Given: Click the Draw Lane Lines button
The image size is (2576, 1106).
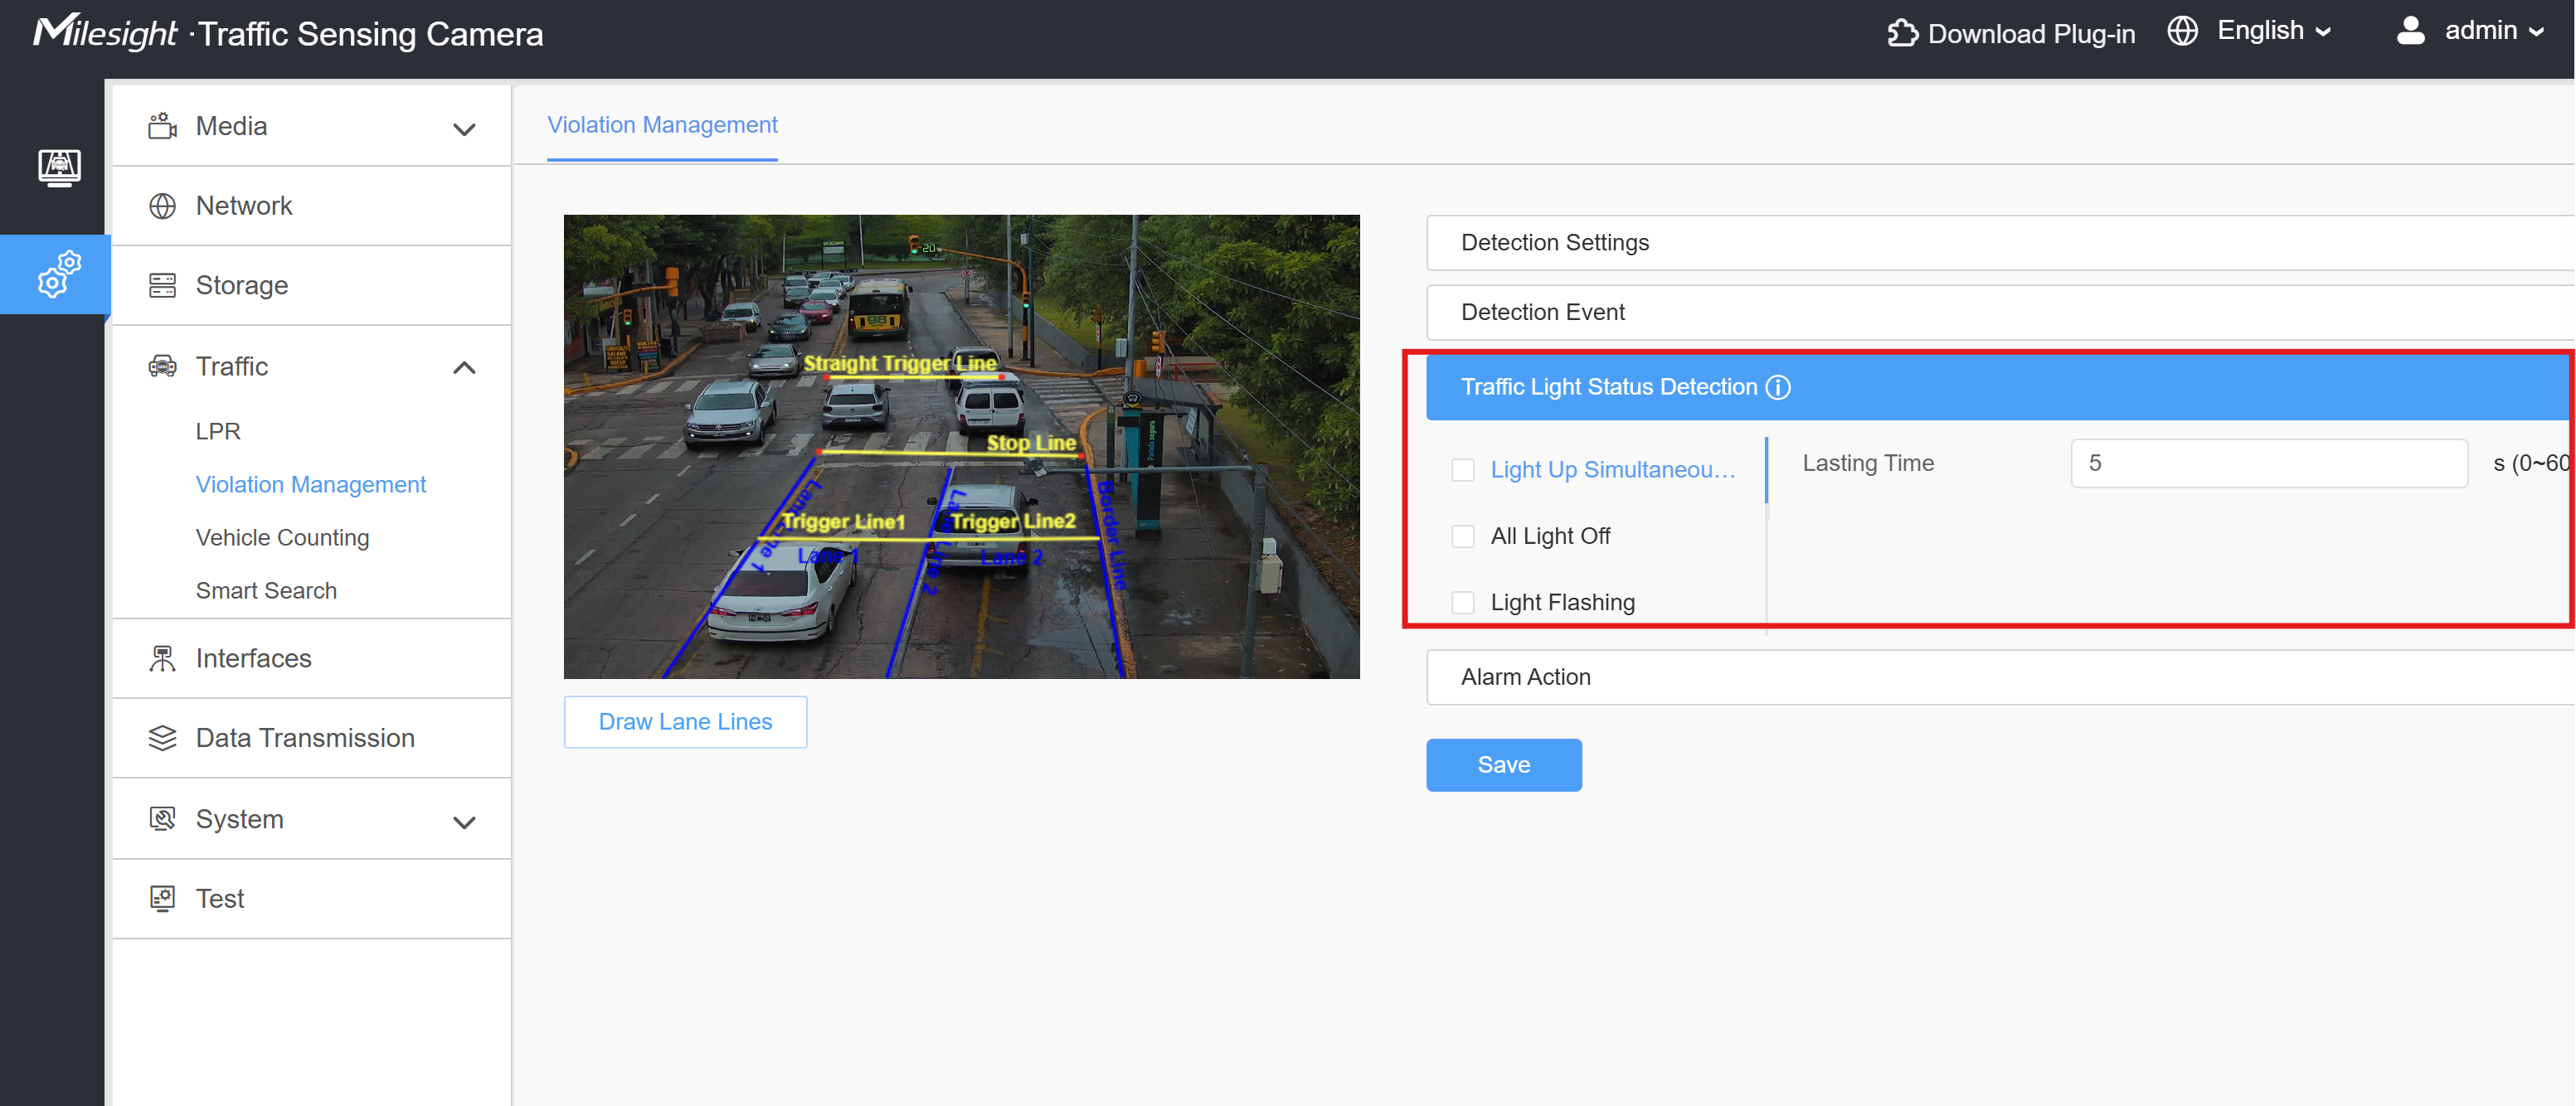Looking at the screenshot, I should point(686,722).
